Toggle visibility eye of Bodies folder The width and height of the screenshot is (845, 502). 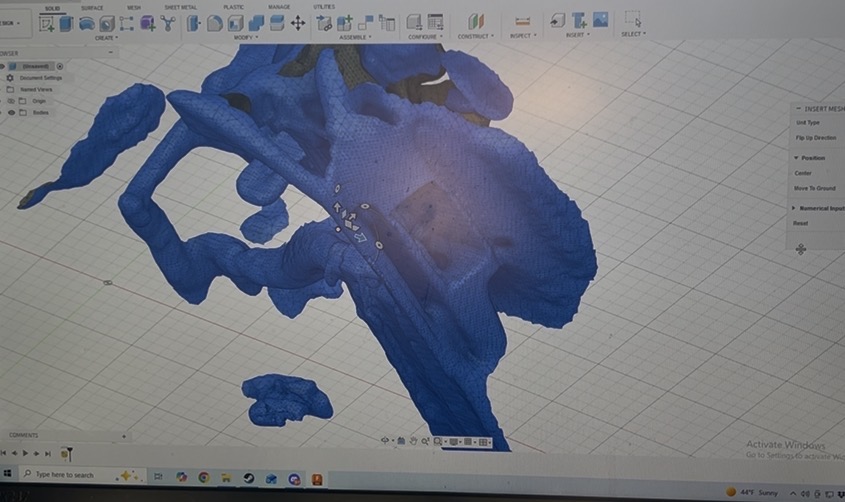[x=11, y=113]
